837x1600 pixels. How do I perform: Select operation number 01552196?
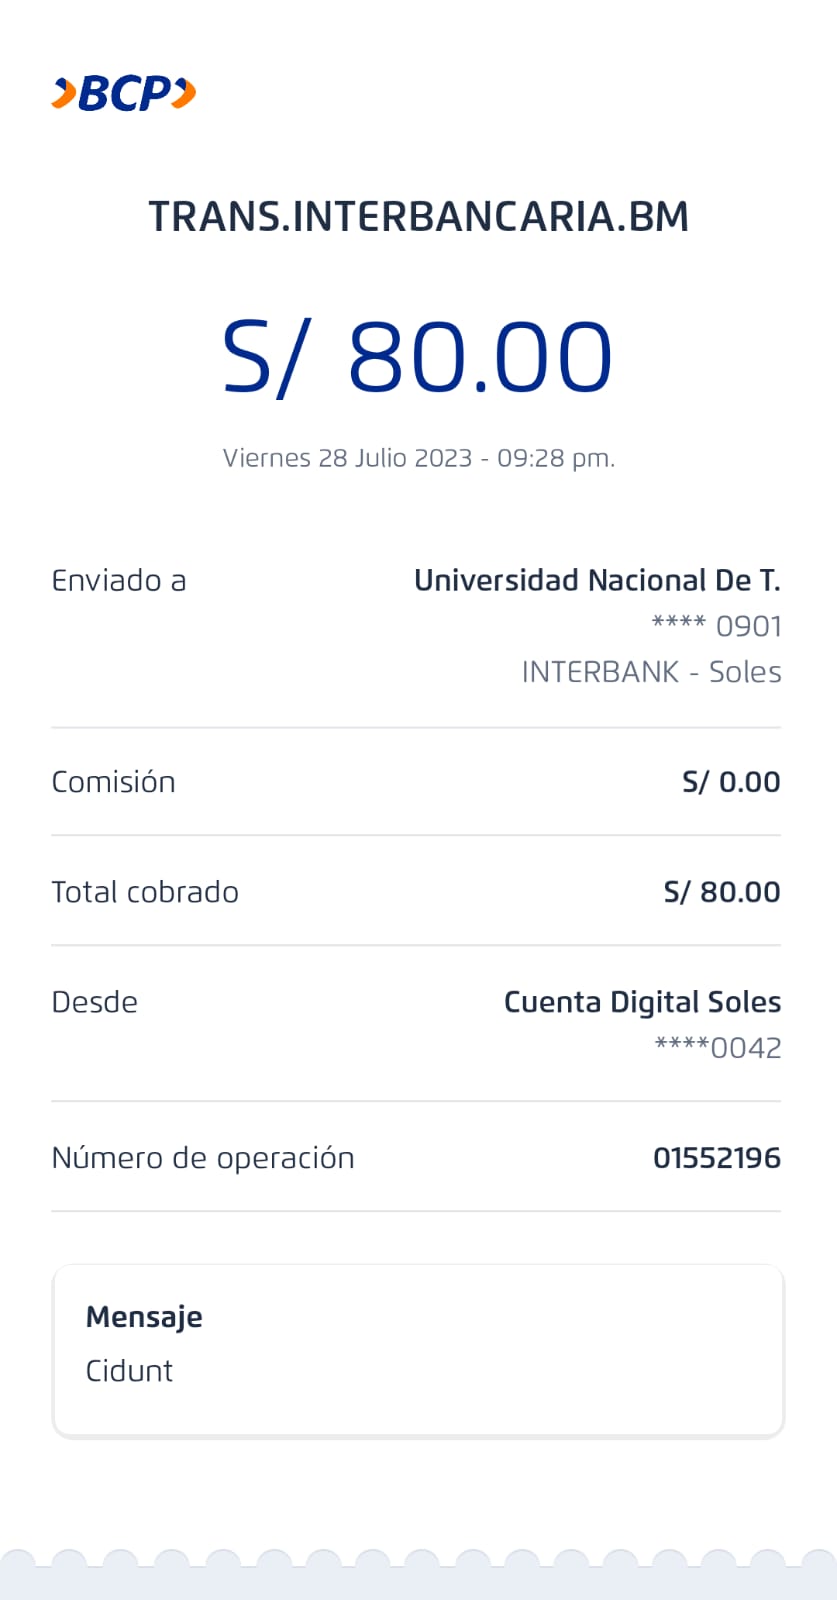(x=716, y=1158)
